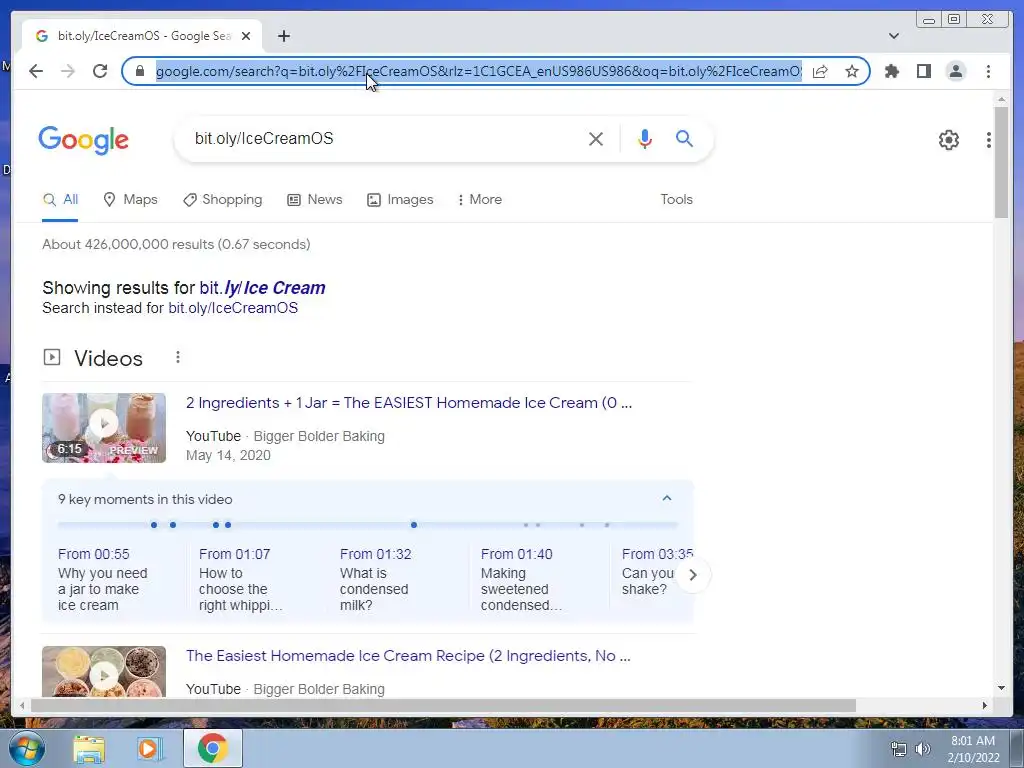Open the Chrome profile avatar
This screenshot has width=1024, height=768.
[955, 71]
